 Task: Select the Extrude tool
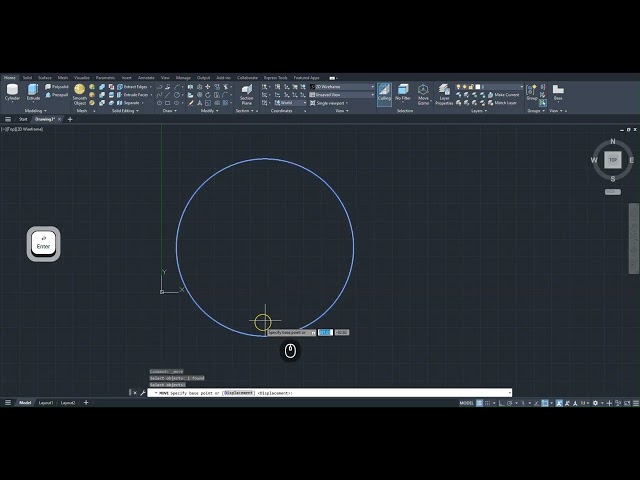pos(33,92)
